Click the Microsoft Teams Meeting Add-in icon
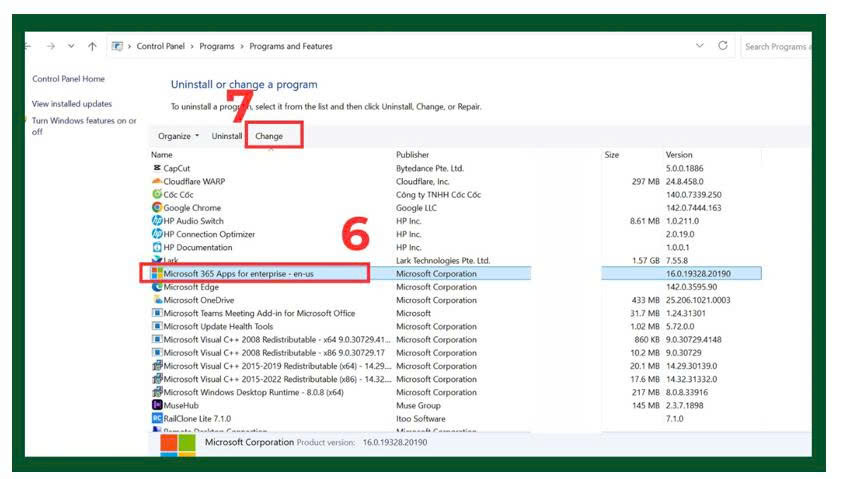Viewport: 845px width, 479px height. pyautogui.click(x=157, y=313)
